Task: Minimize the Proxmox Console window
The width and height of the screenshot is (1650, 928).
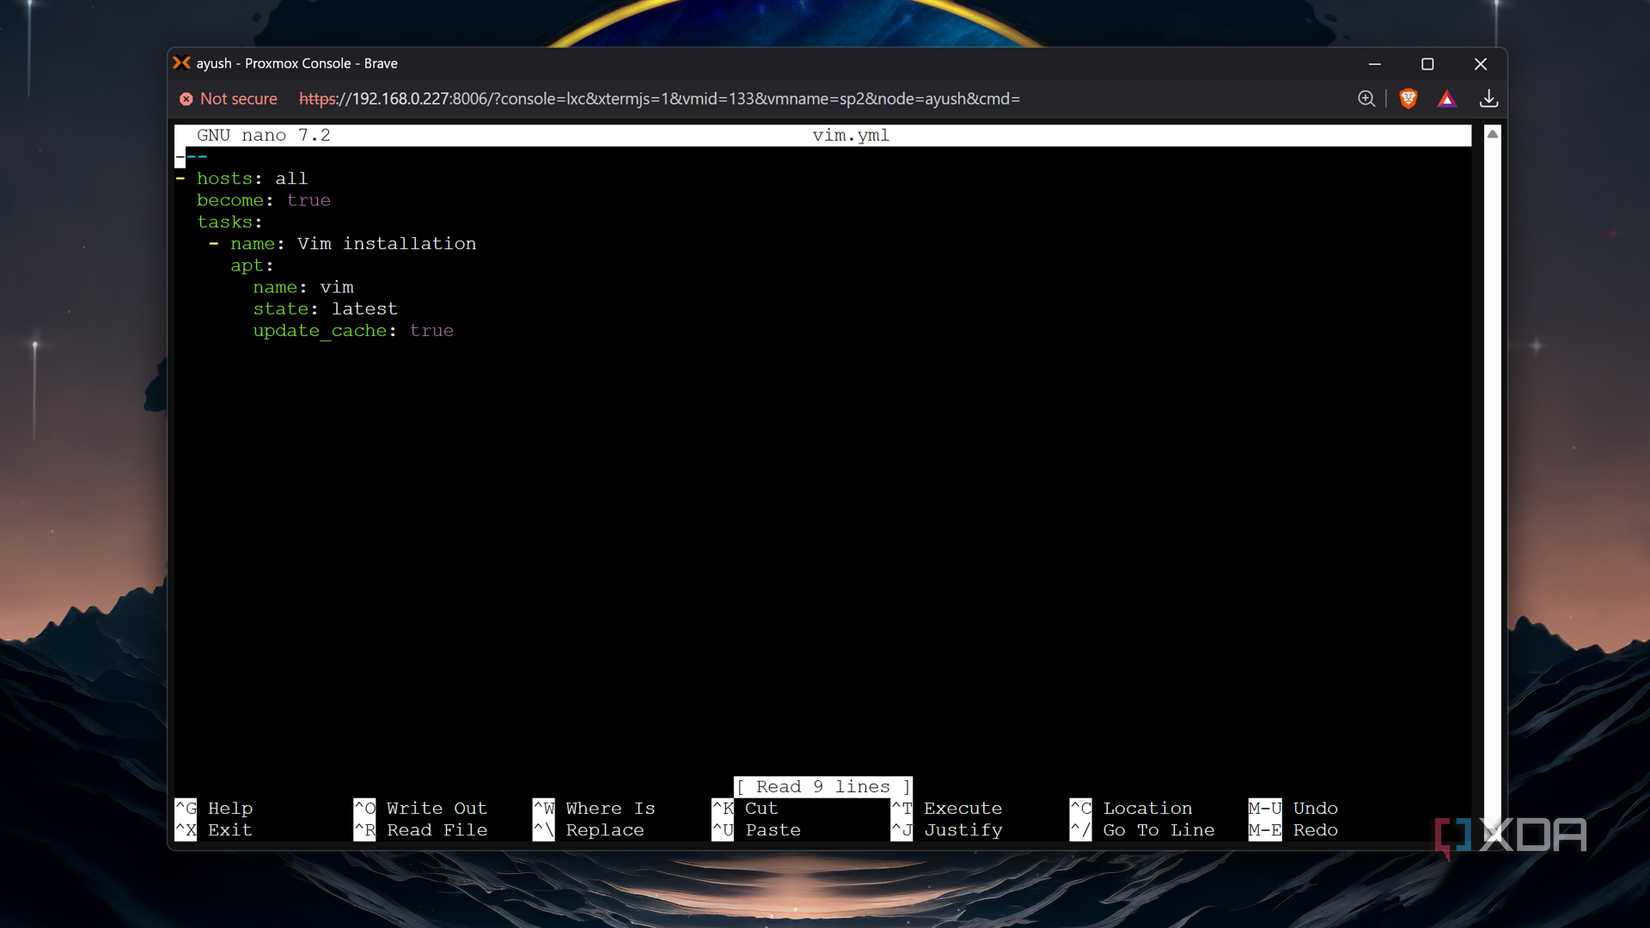Action: 1375,63
